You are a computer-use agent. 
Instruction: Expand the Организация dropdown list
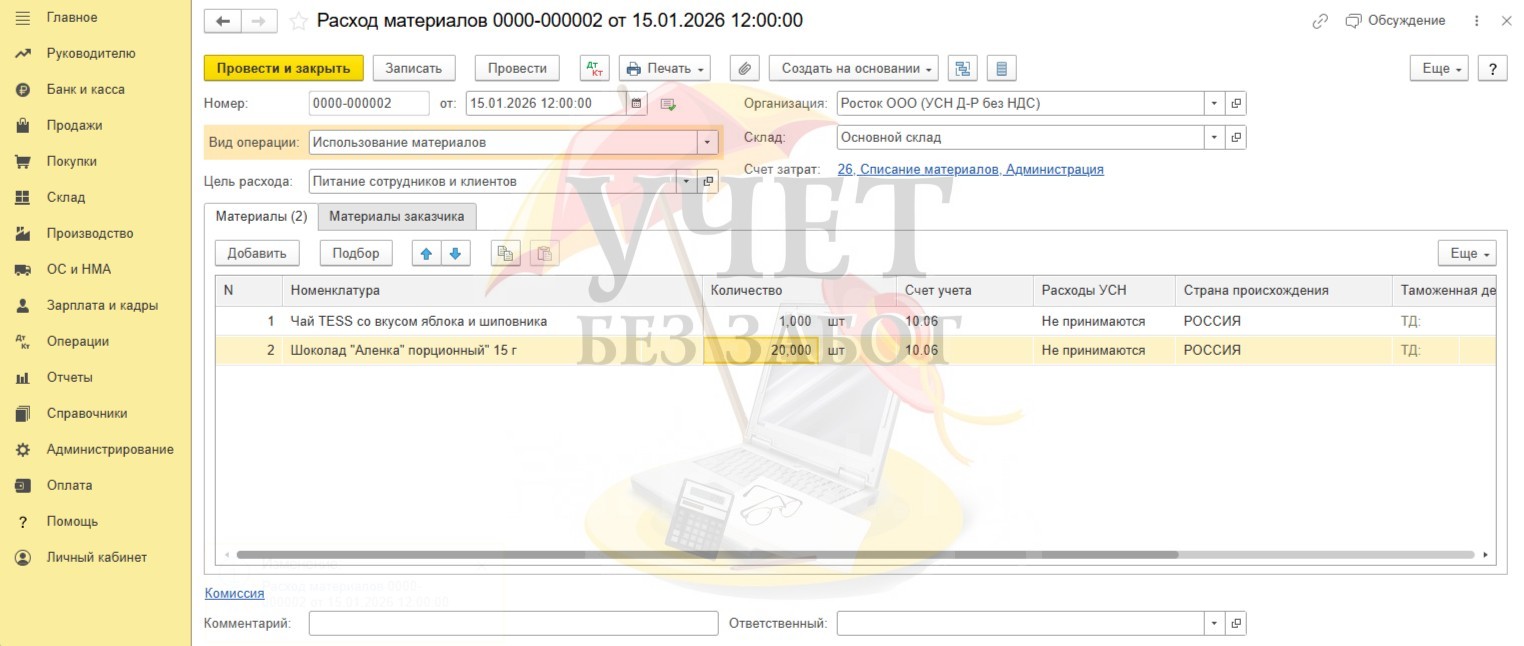[x=1214, y=103]
